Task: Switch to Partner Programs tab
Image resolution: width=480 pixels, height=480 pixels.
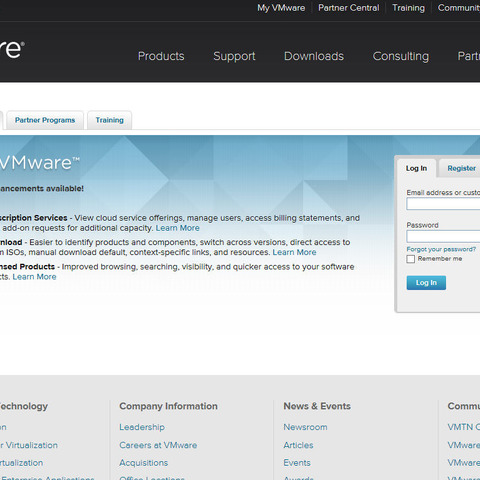Action: (x=45, y=120)
